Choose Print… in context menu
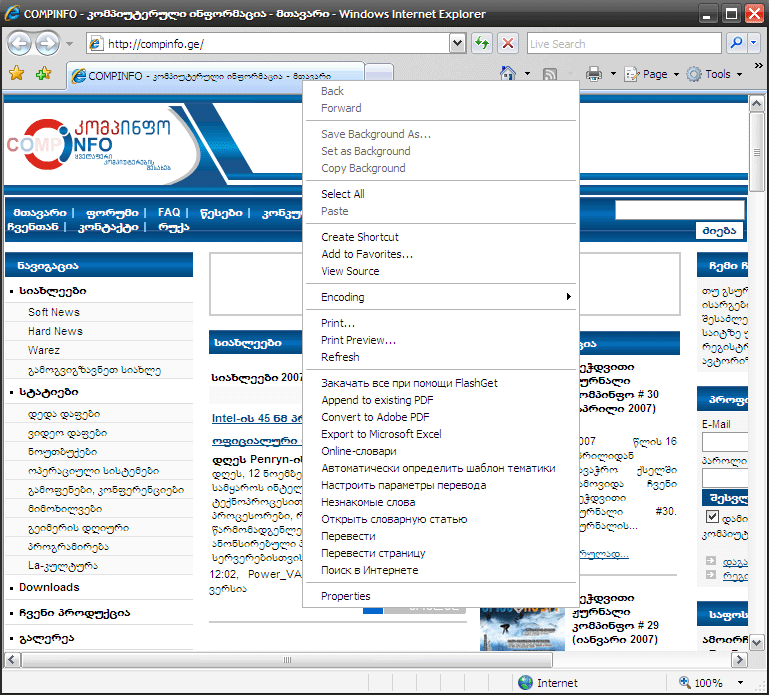 point(337,323)
